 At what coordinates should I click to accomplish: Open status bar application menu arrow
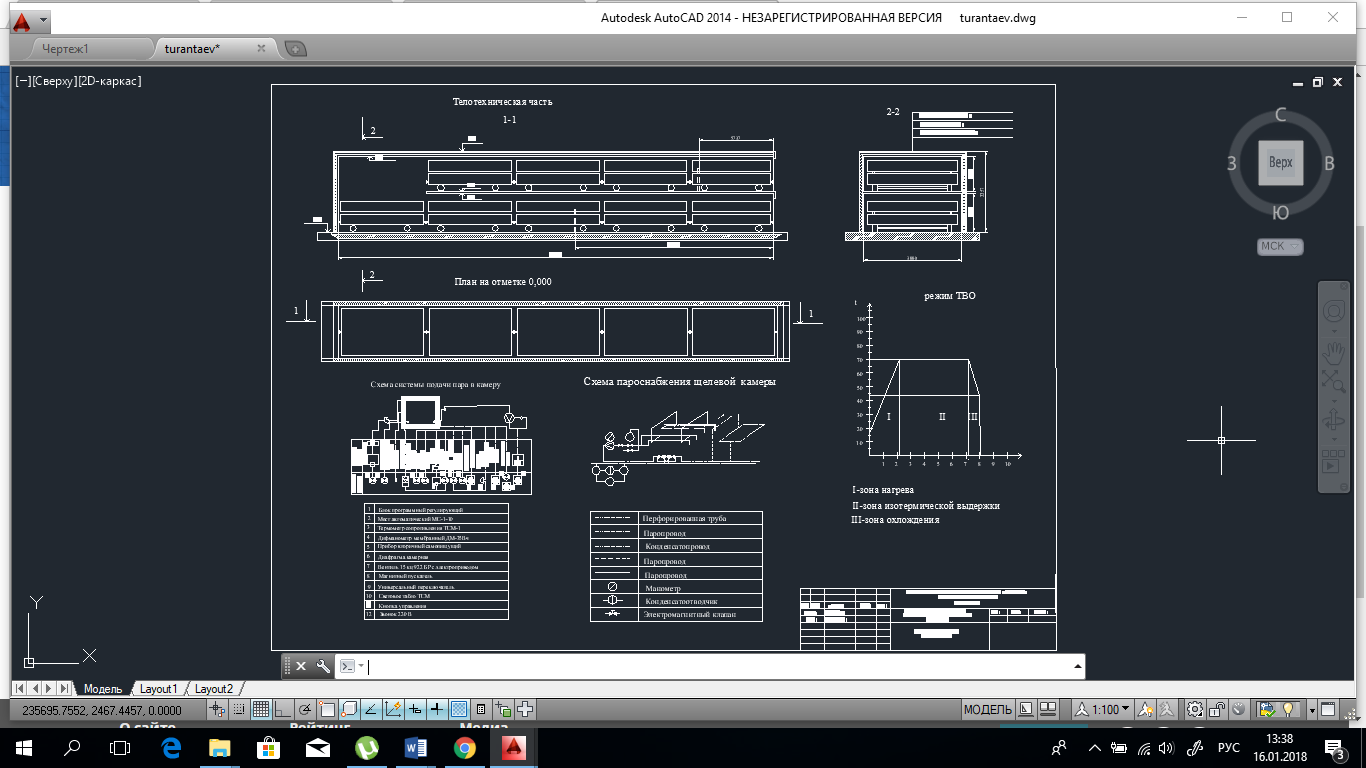[x=1312, y=711]
